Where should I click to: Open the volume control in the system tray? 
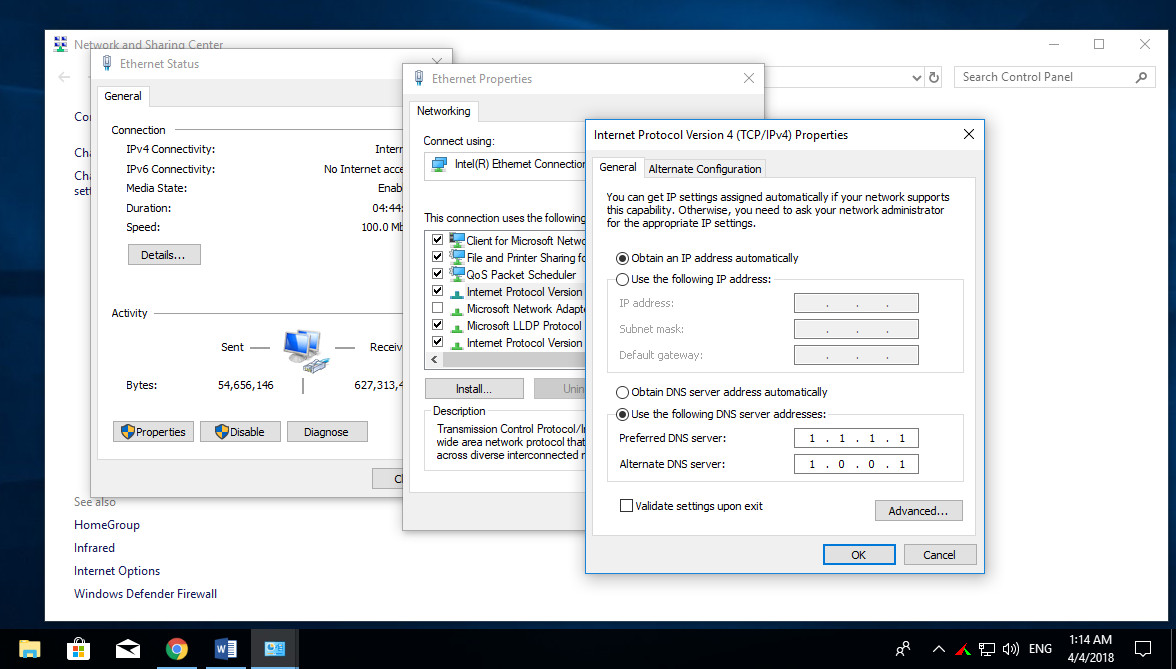coord(1011,649)
